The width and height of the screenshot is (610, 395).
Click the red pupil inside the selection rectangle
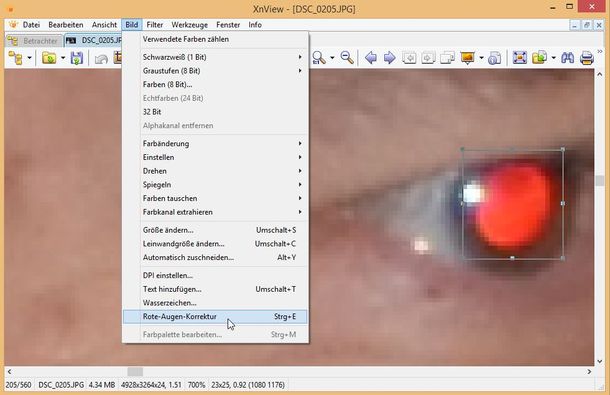514,207
